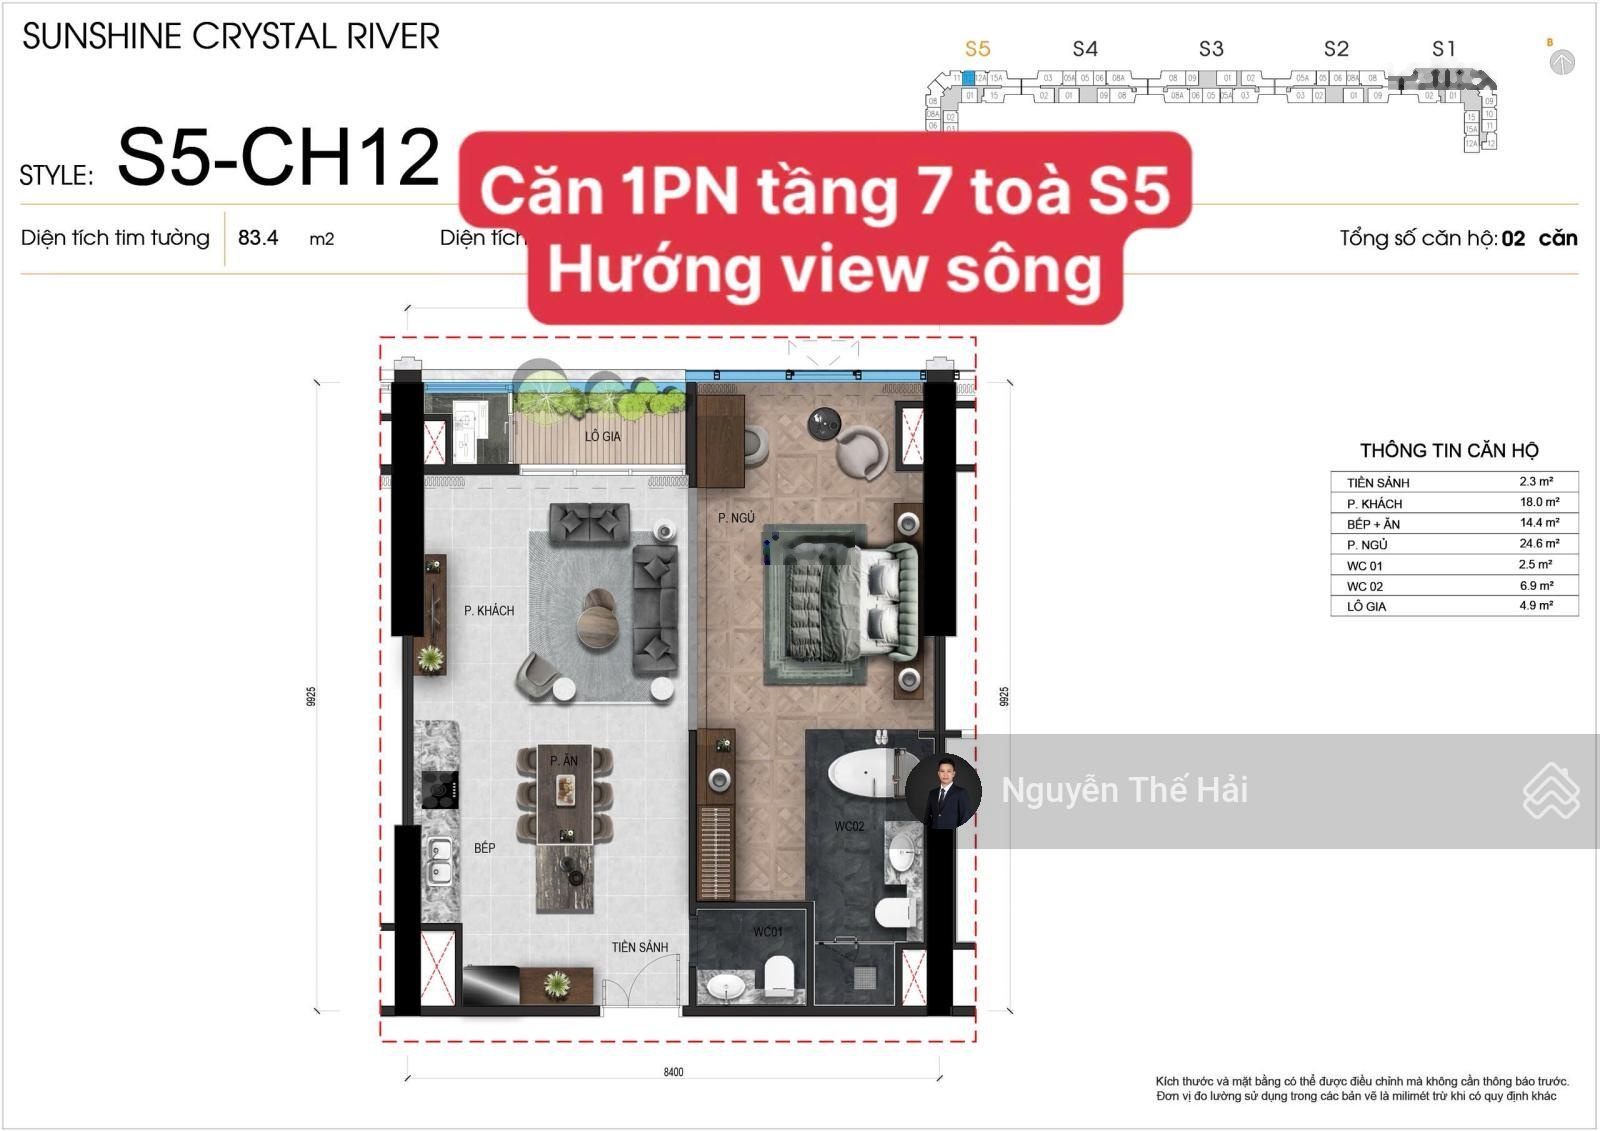Click the kitchen stove cooktop

click(x=439, y=789)
